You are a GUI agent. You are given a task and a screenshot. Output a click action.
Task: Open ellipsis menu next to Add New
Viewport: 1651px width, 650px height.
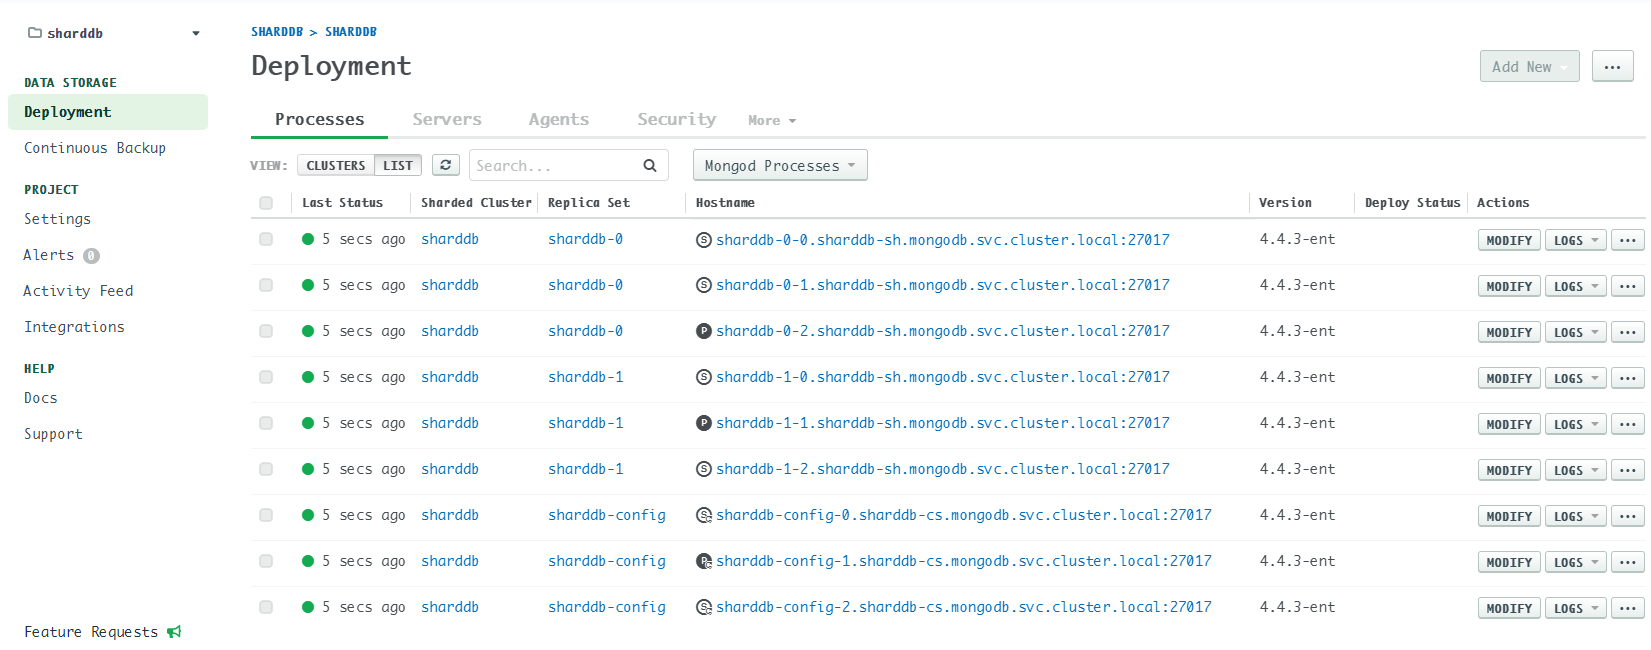1612,66
